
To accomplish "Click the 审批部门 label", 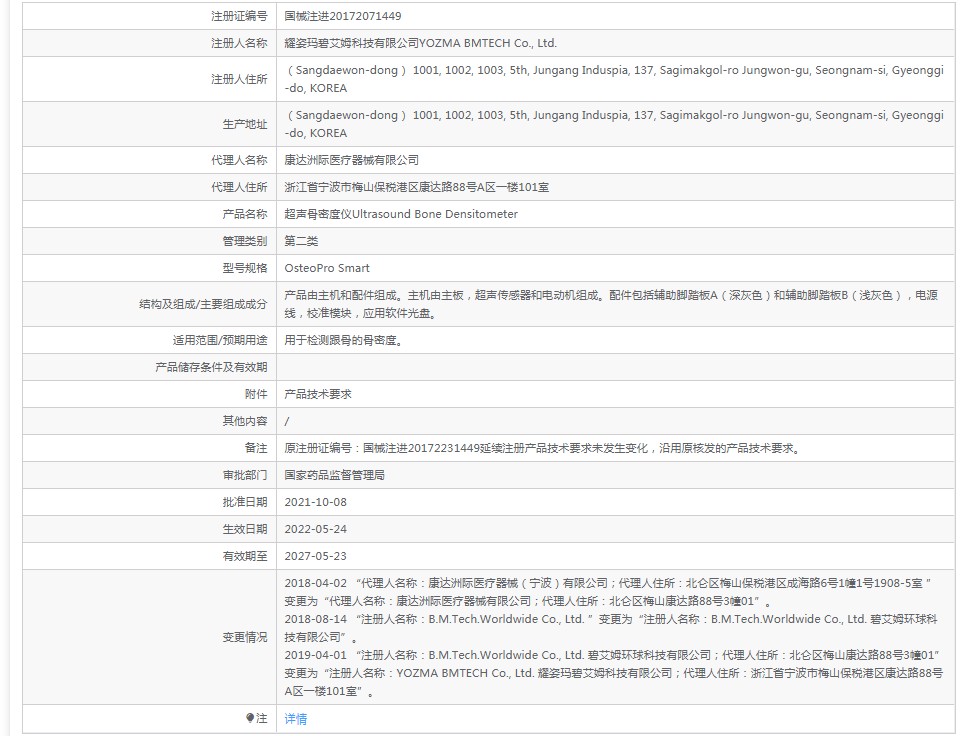I will click(x=245, y=475).
